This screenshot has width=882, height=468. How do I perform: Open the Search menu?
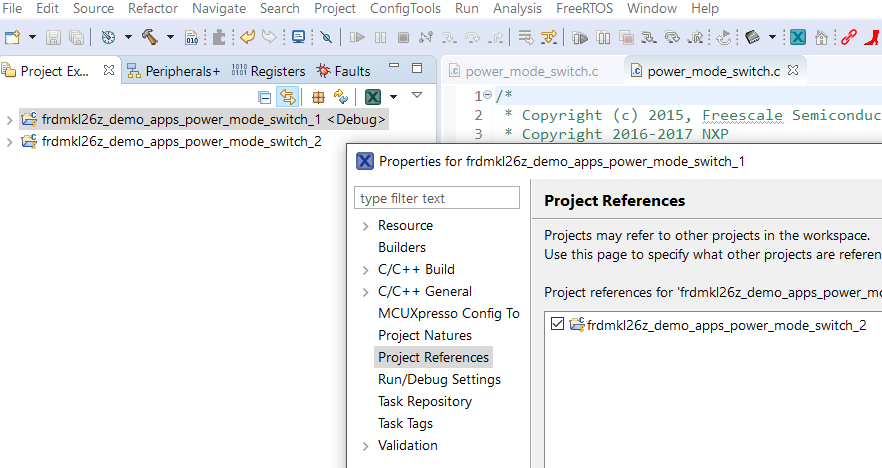pyautogui.click(x=280, y=8)
